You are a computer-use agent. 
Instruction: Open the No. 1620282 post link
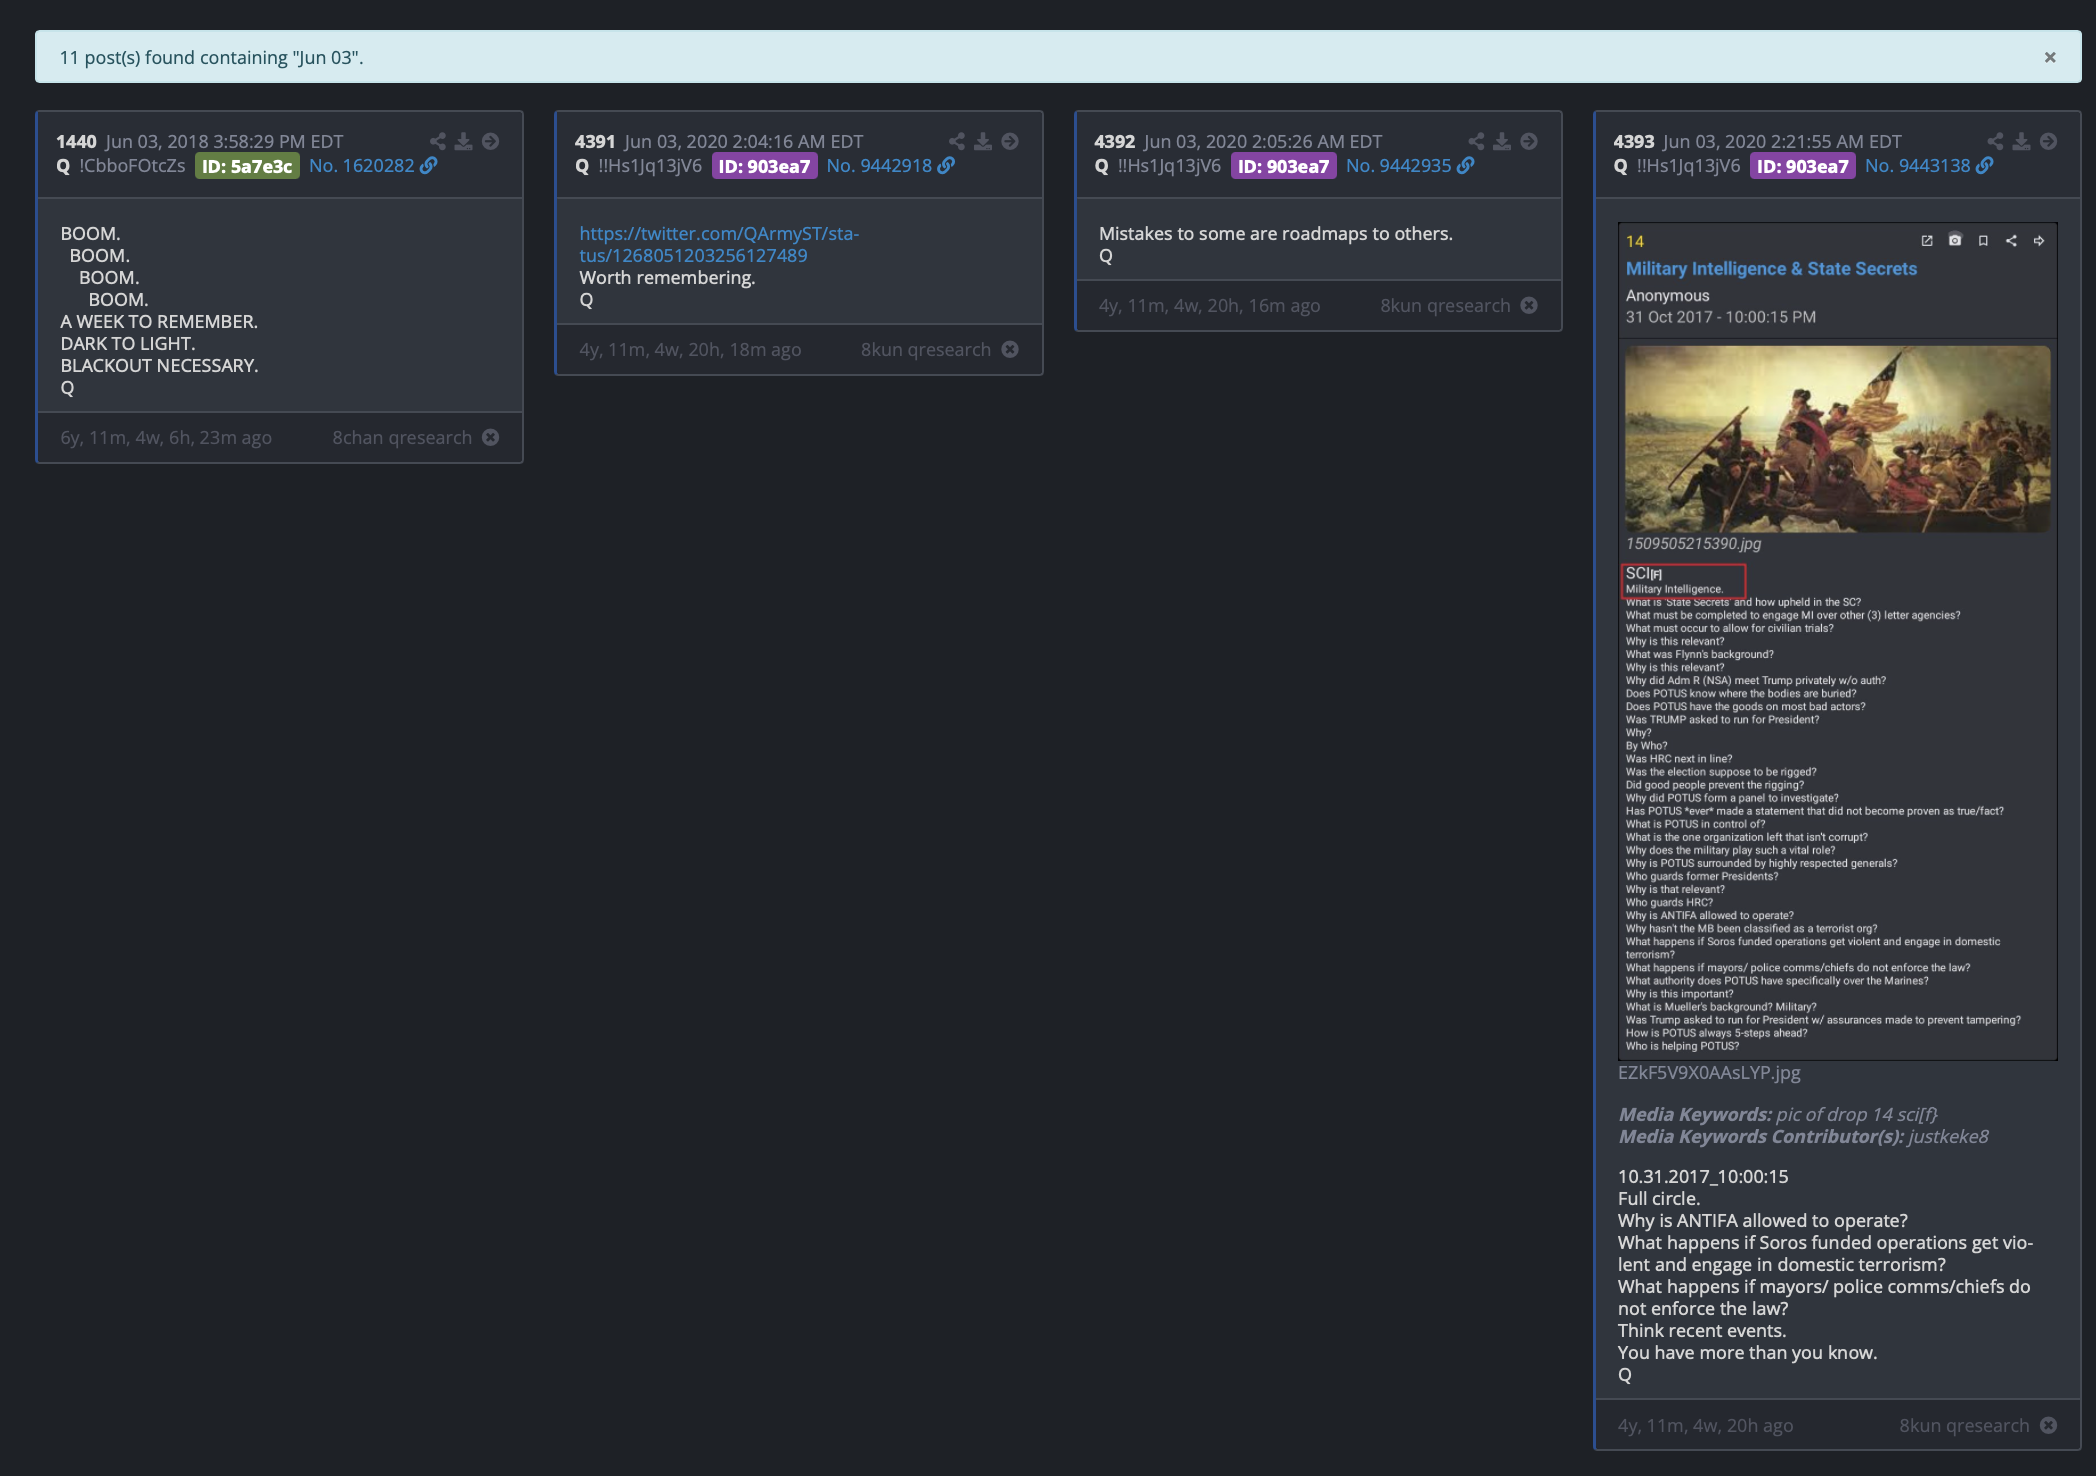coord(361,166)
